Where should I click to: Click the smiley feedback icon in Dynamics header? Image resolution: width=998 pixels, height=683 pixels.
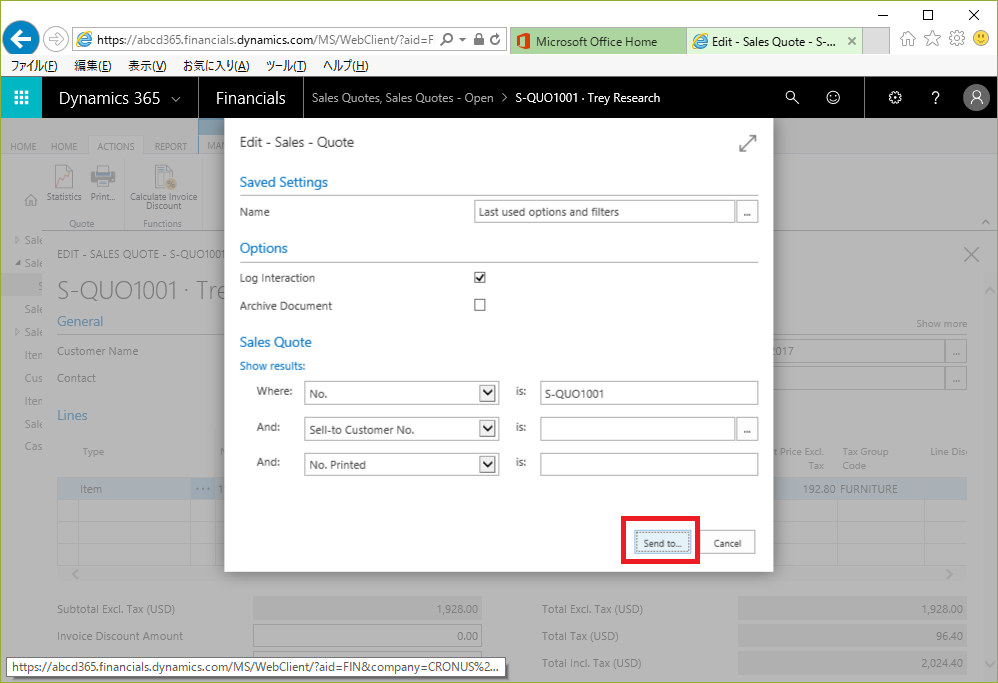833,97
